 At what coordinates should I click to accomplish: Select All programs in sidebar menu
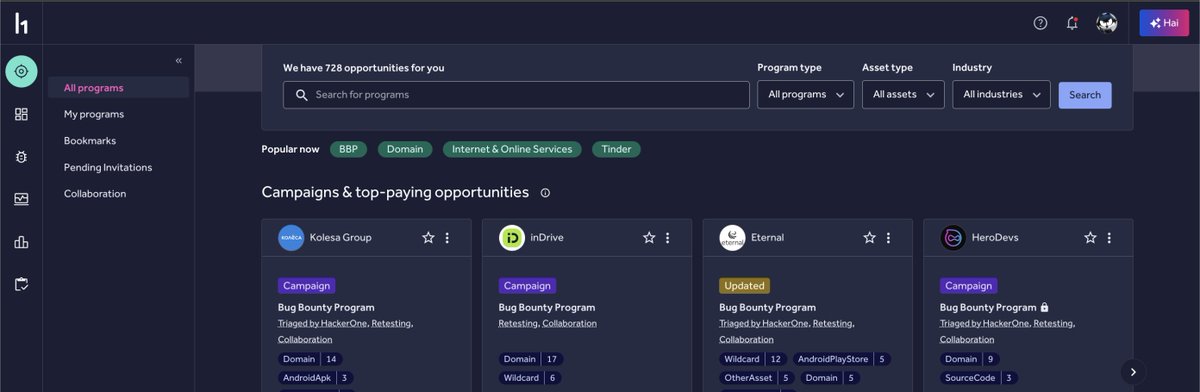(x=118, y=88)
